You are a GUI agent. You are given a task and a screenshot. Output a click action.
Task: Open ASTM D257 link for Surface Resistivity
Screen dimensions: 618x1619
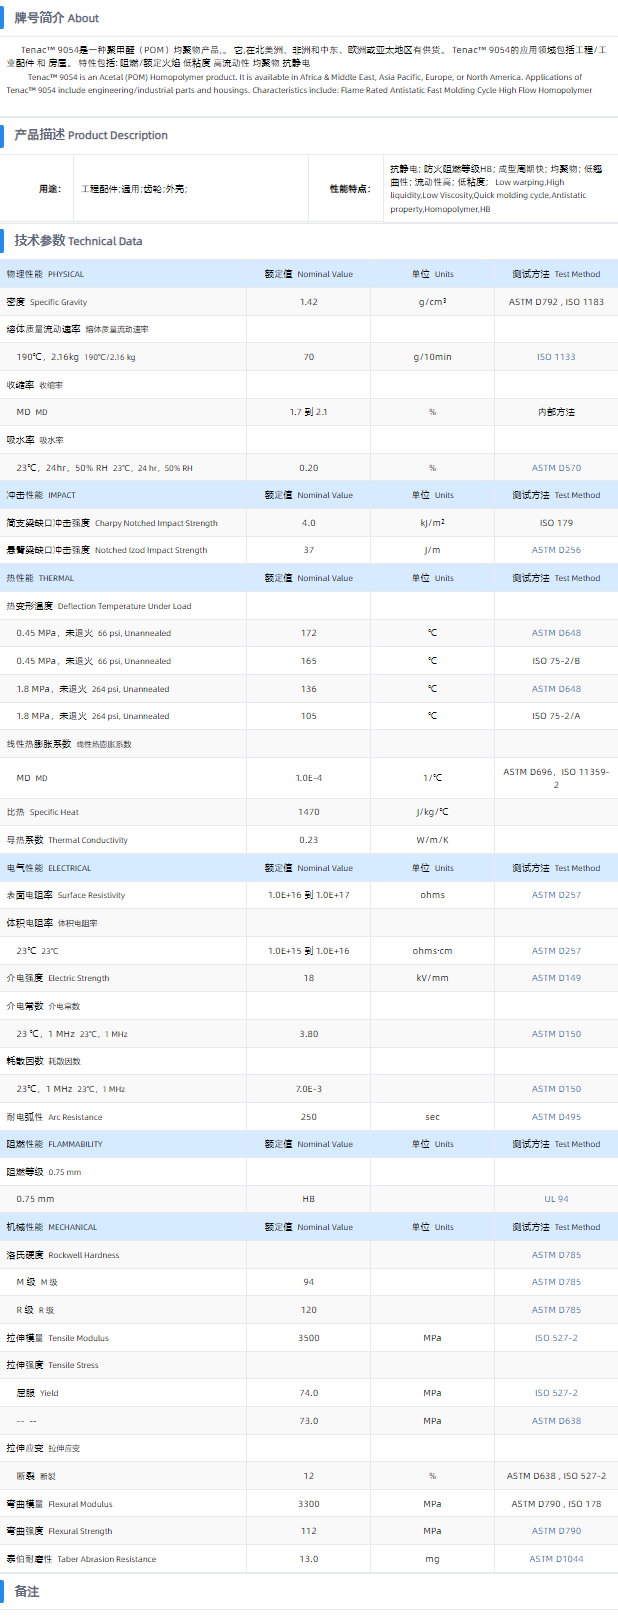click(x=556, y=895)
